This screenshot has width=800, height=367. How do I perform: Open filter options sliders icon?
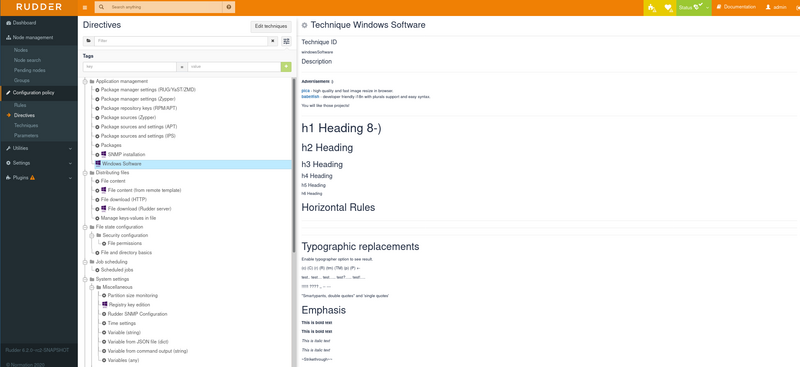[286, 41]
